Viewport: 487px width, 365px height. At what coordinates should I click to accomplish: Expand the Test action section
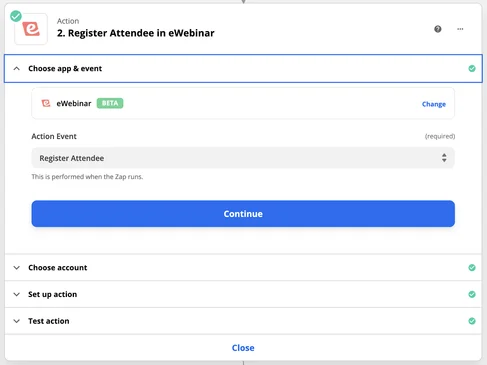(16, 321)
